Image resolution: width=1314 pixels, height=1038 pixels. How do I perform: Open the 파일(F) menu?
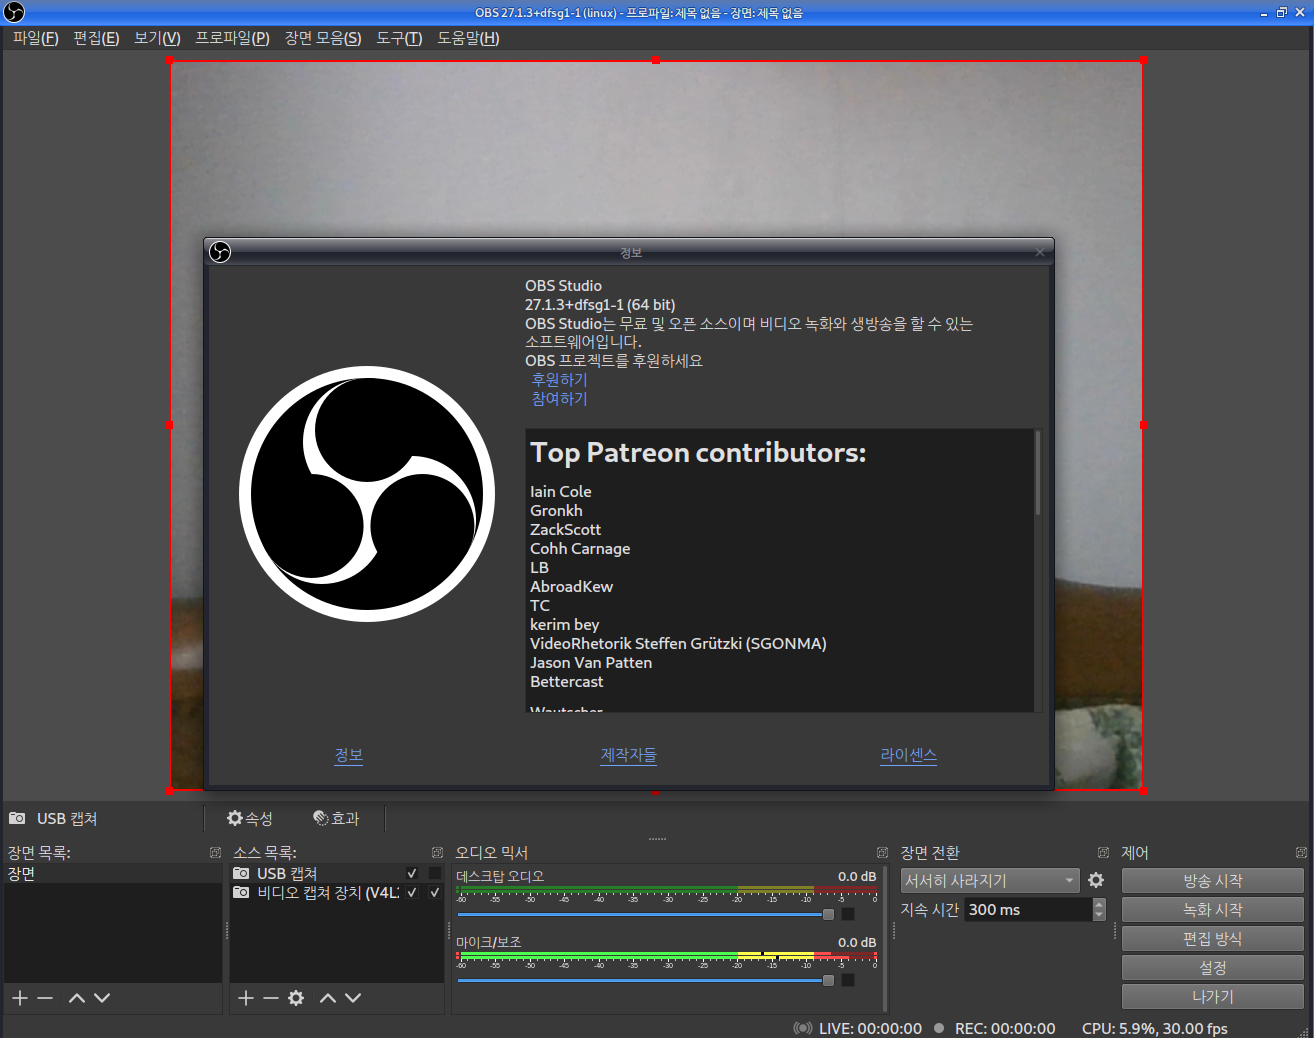click(x=35, y=38)
